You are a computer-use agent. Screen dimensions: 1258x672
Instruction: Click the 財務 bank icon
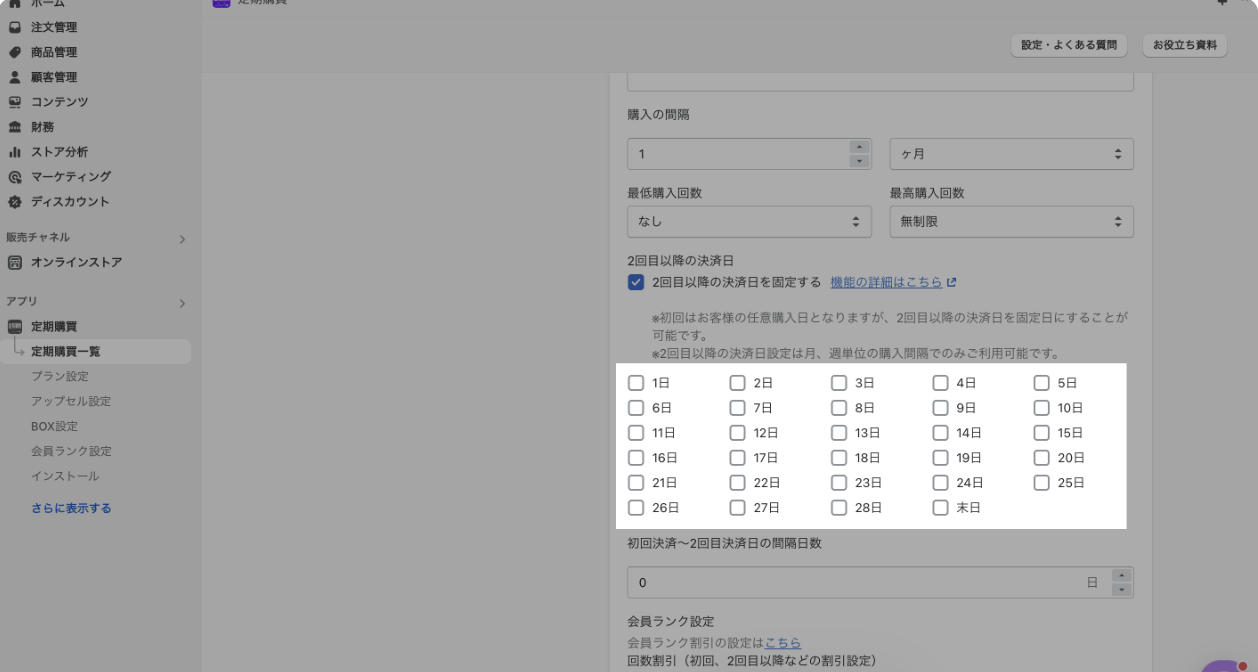tap(15, 127)
